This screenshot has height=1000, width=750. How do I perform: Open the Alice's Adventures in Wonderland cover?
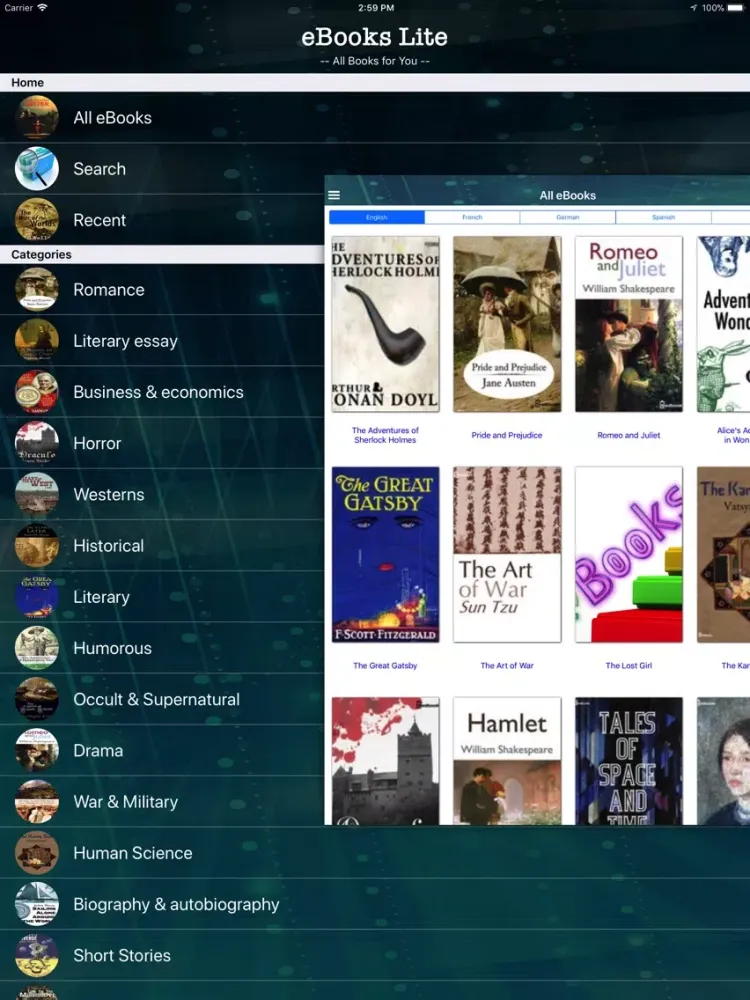[x=723, y=324]
